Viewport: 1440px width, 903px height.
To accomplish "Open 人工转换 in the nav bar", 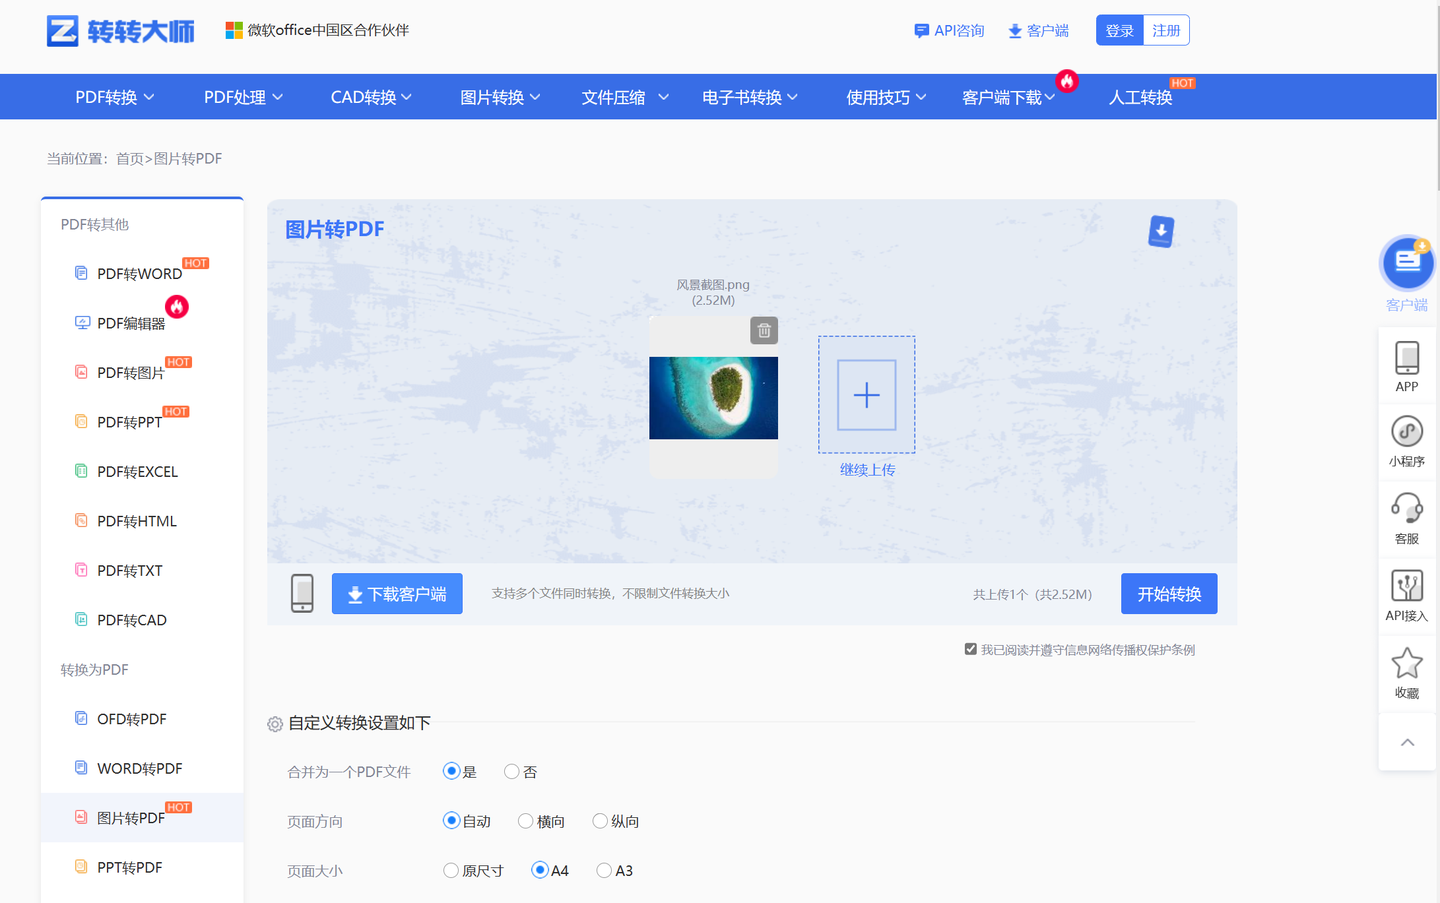I will [x=1140, y=97].
